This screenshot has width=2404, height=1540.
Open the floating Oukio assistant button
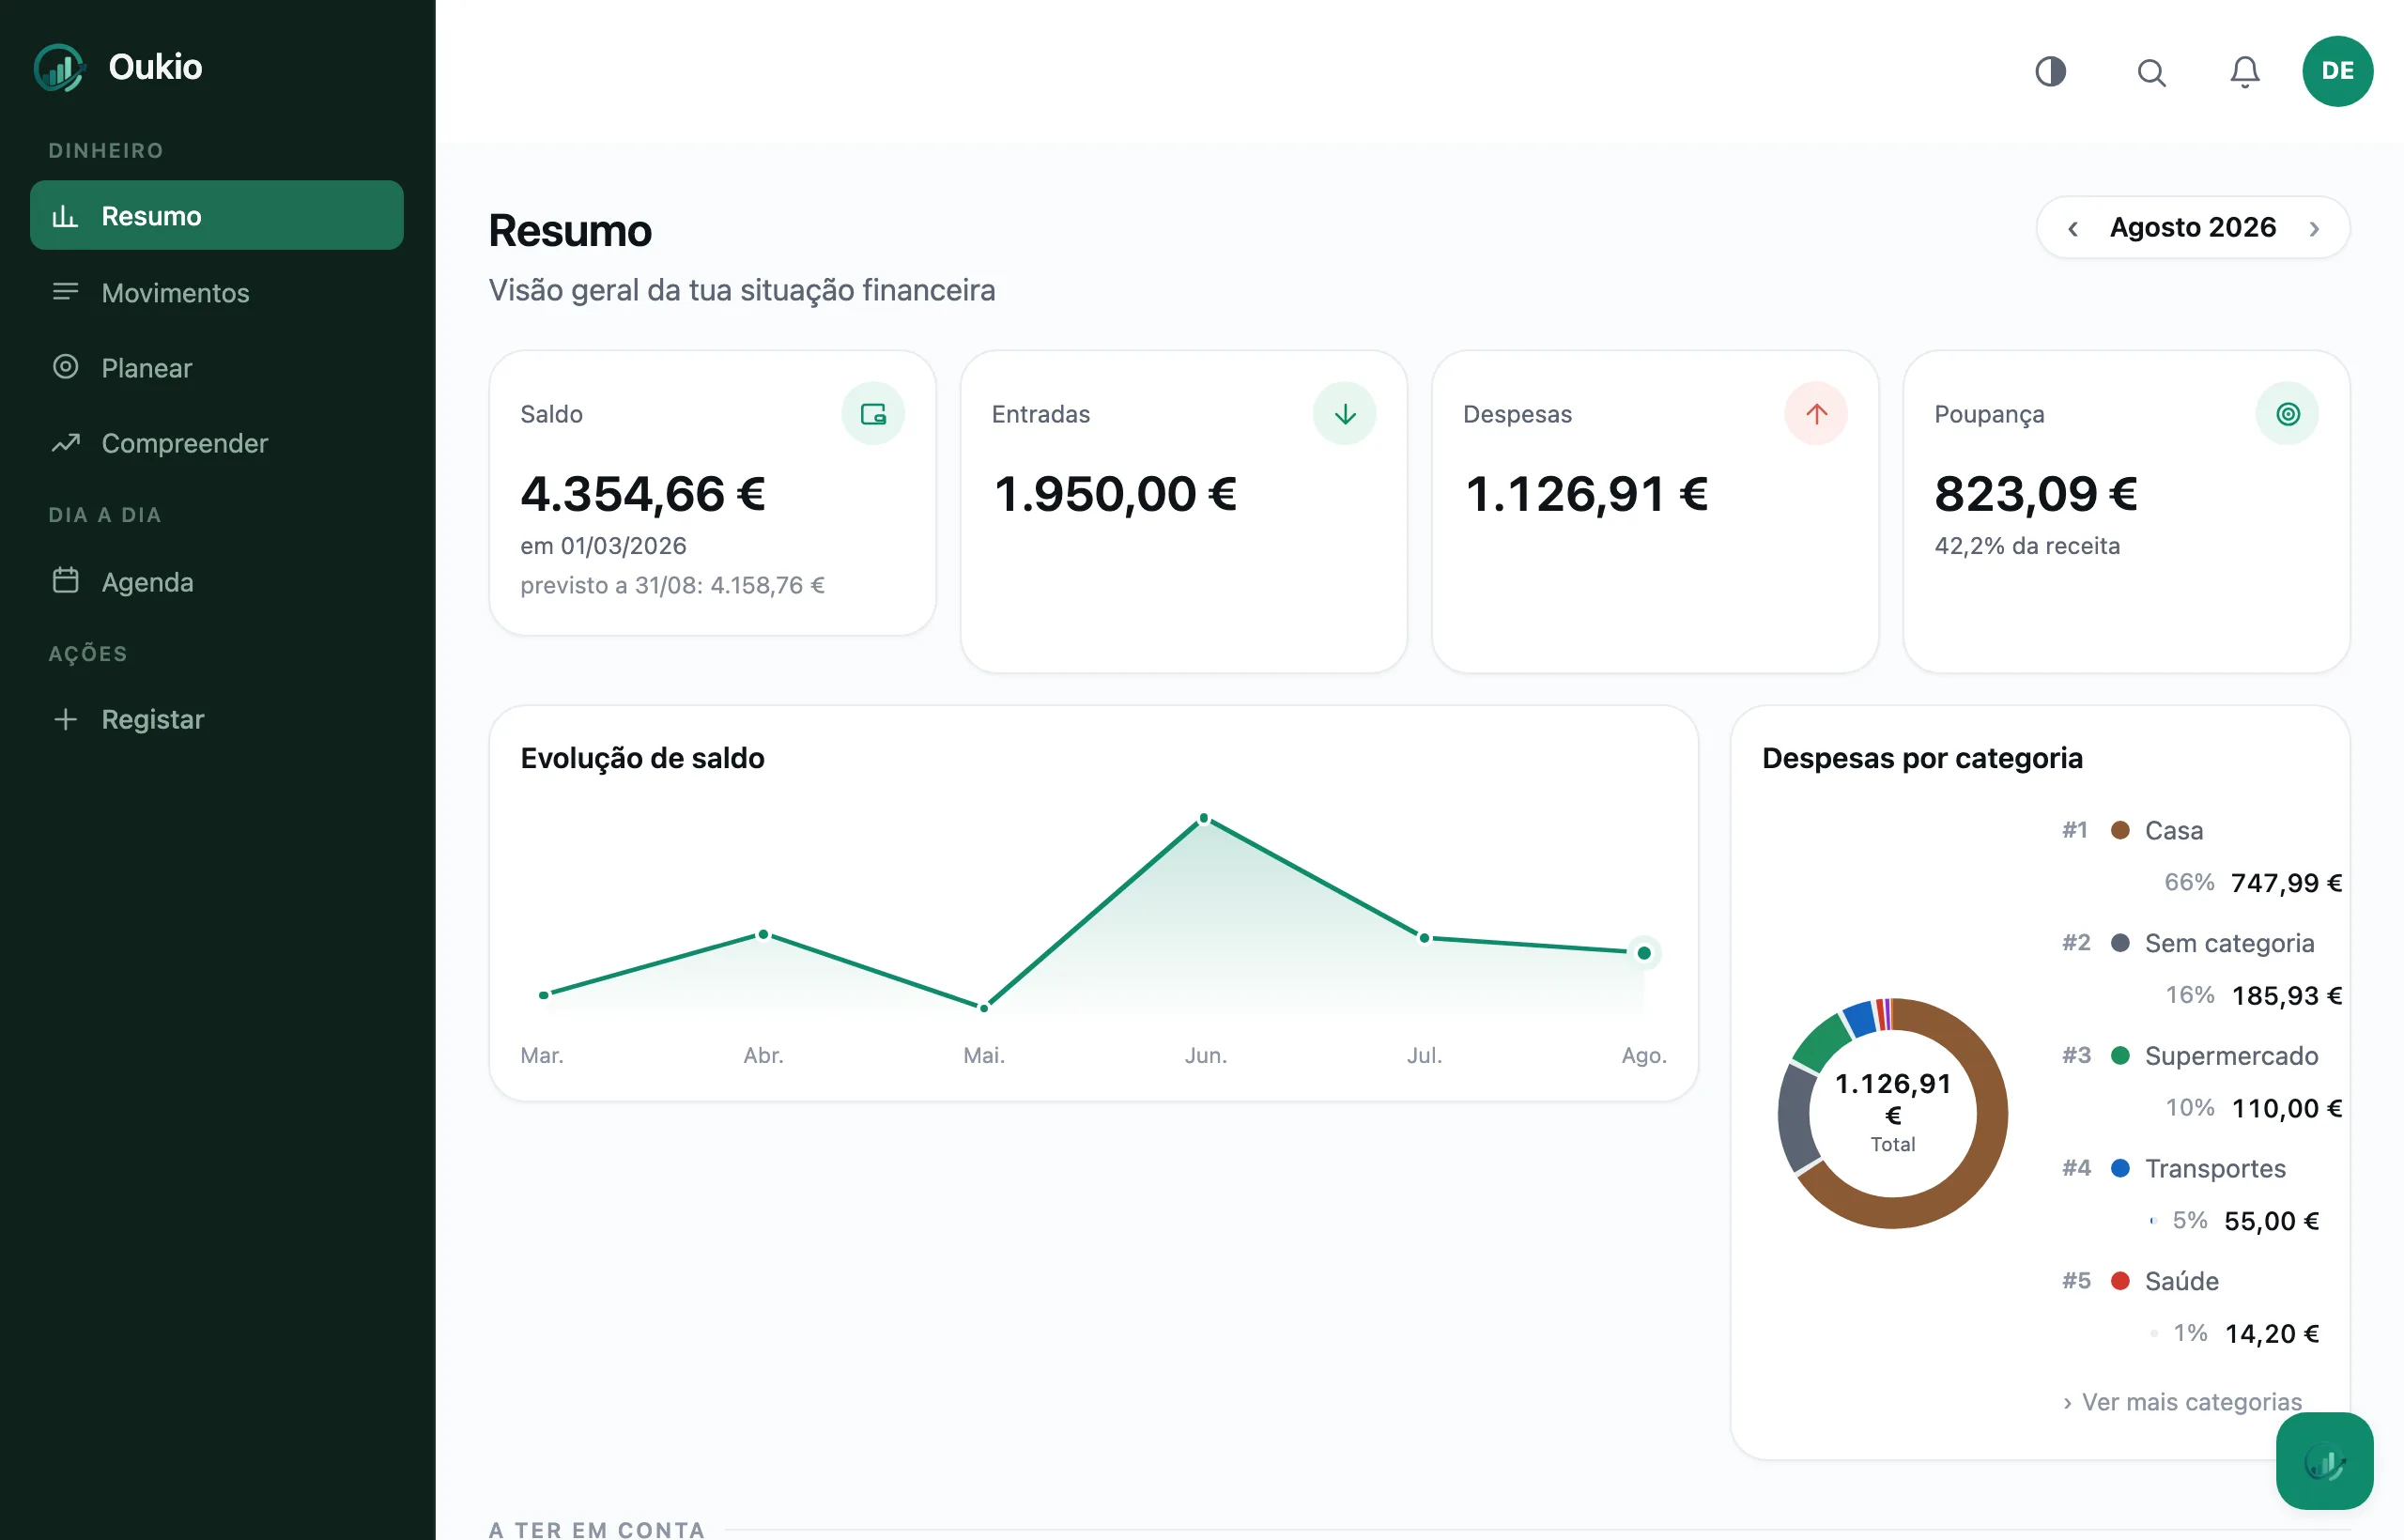[x=2325, y=1461]
